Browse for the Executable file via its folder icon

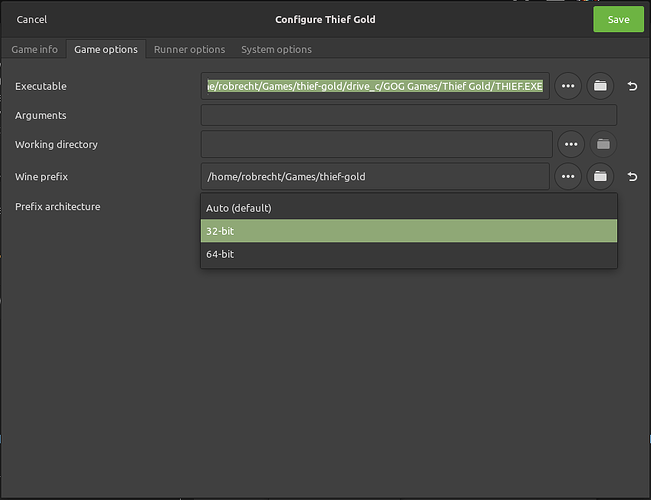tap(600, 86)
